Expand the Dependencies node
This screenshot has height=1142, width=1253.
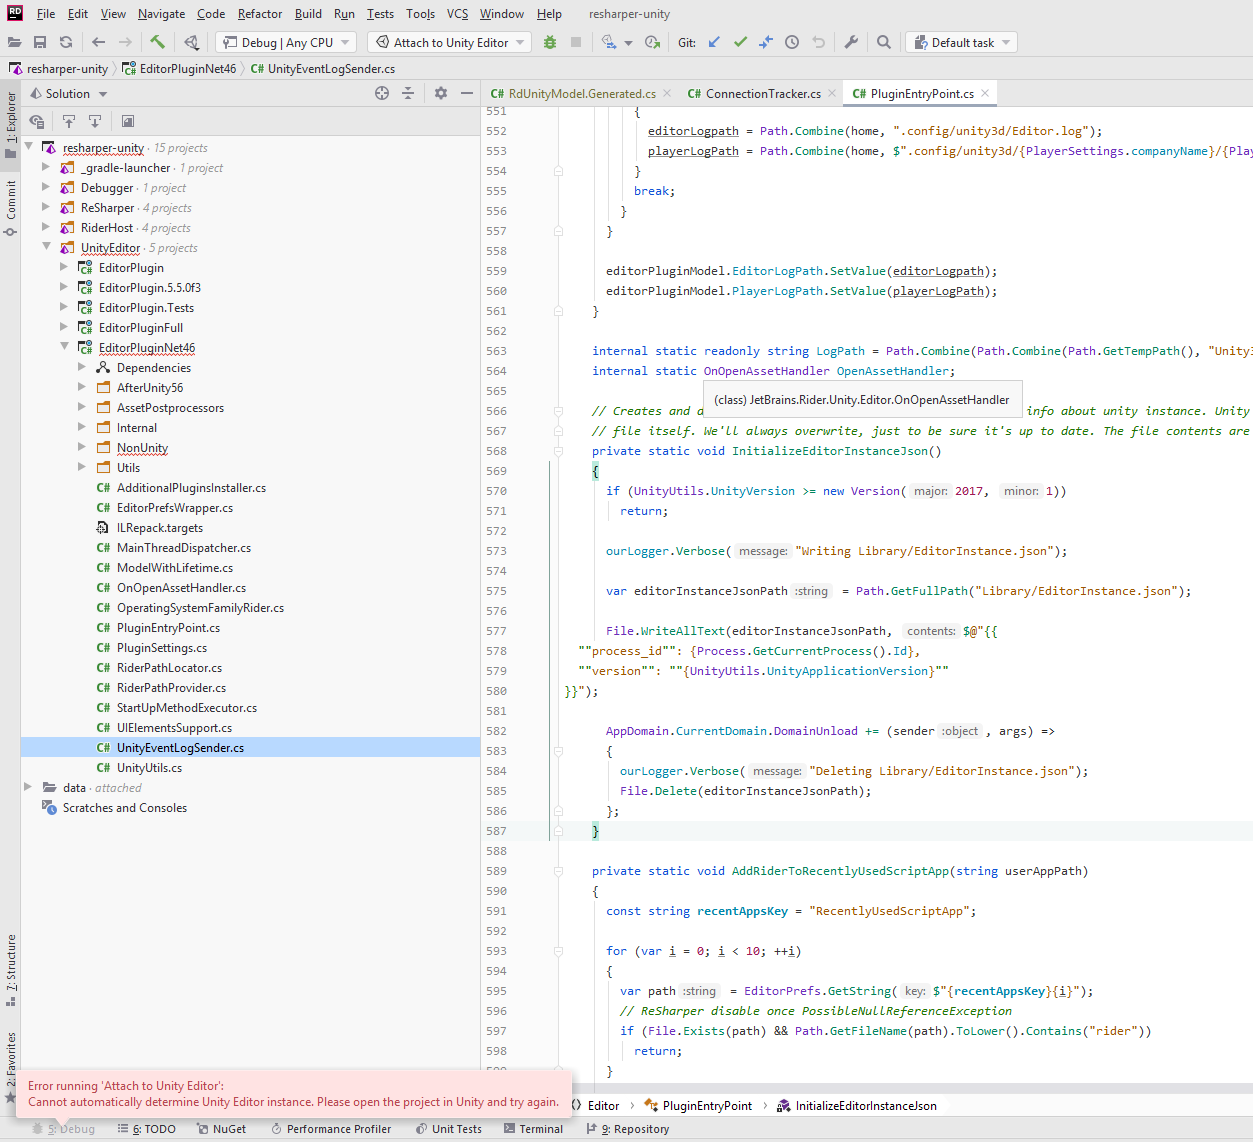click(82, 368)
